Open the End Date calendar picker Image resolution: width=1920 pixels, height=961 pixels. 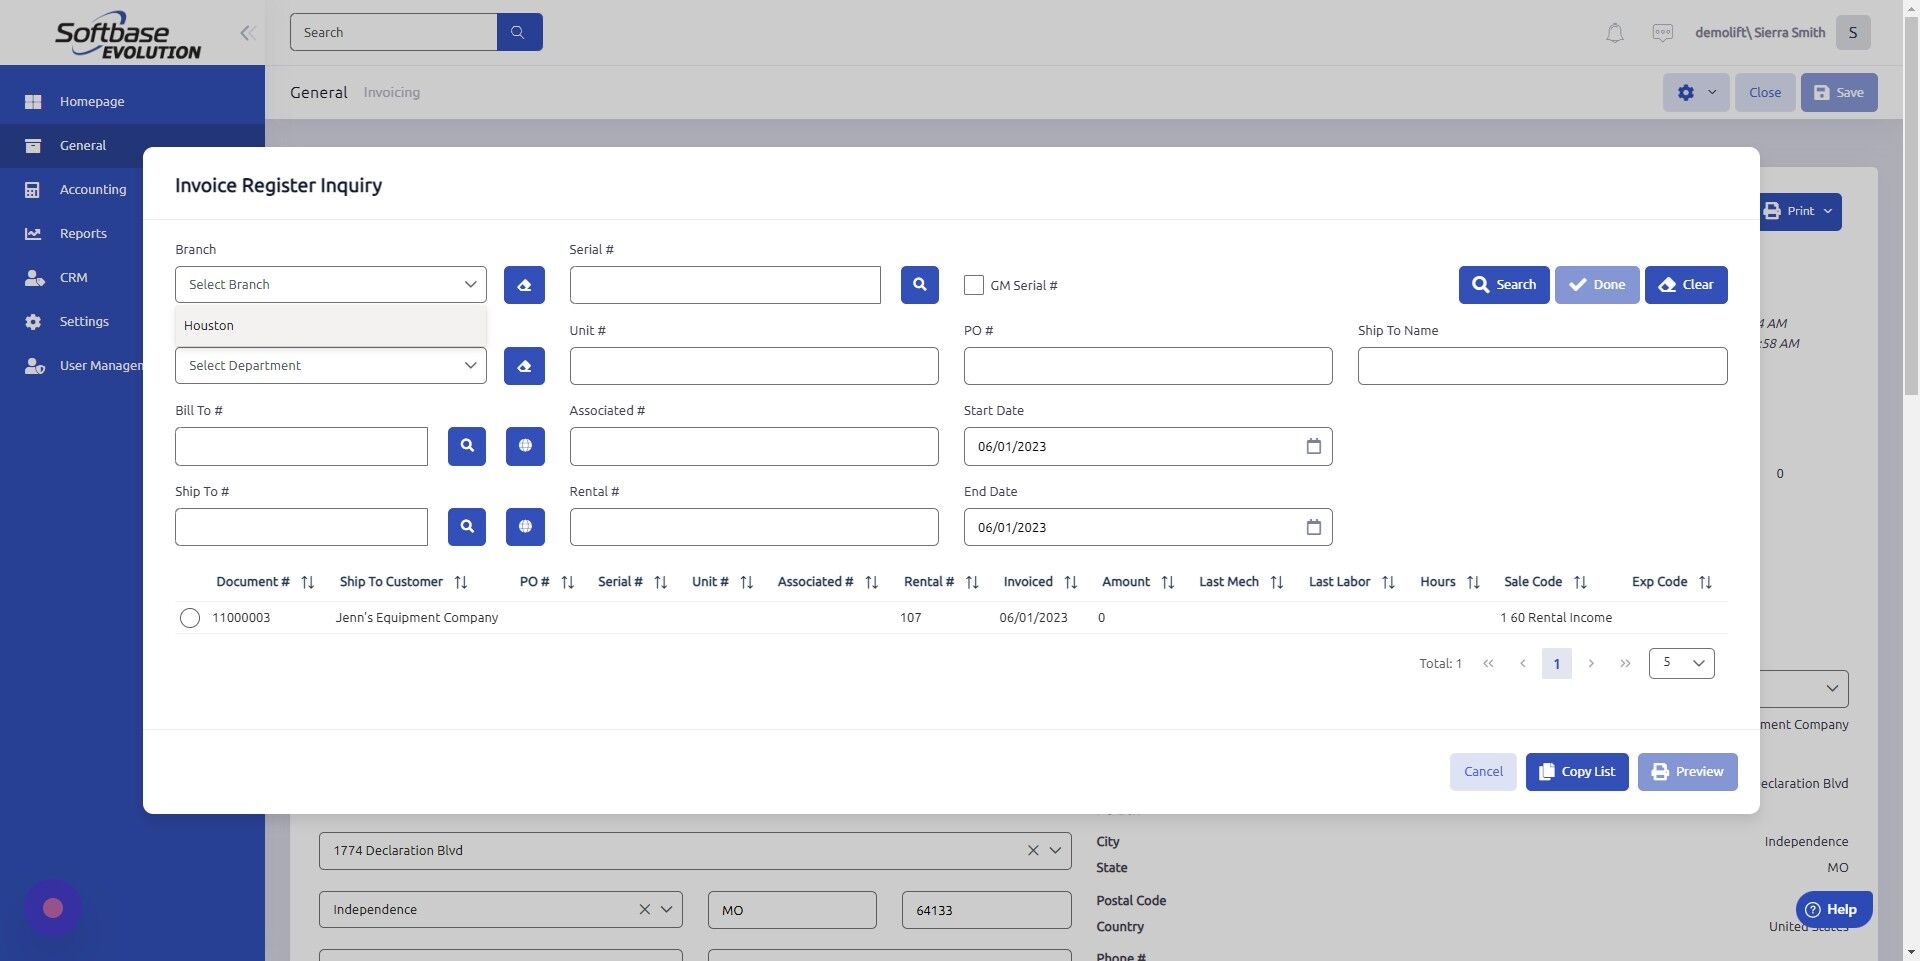[1313, 527]
